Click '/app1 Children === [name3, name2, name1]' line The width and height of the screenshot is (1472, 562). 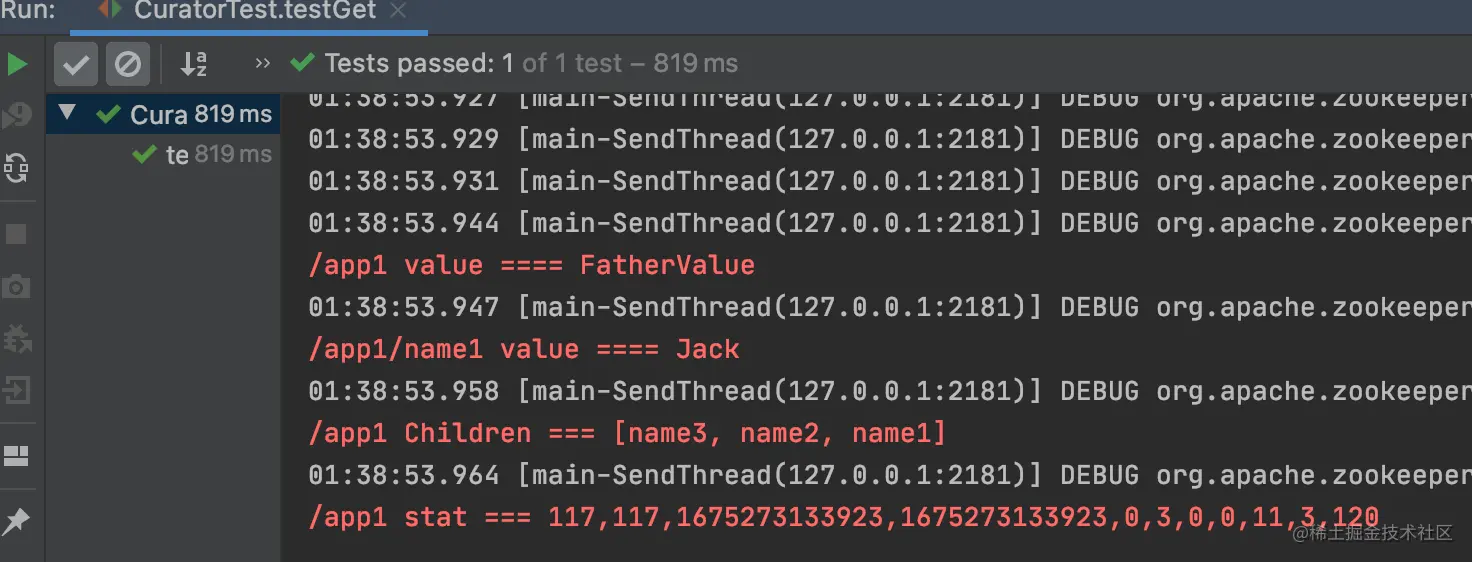click(x=627, y=433)
